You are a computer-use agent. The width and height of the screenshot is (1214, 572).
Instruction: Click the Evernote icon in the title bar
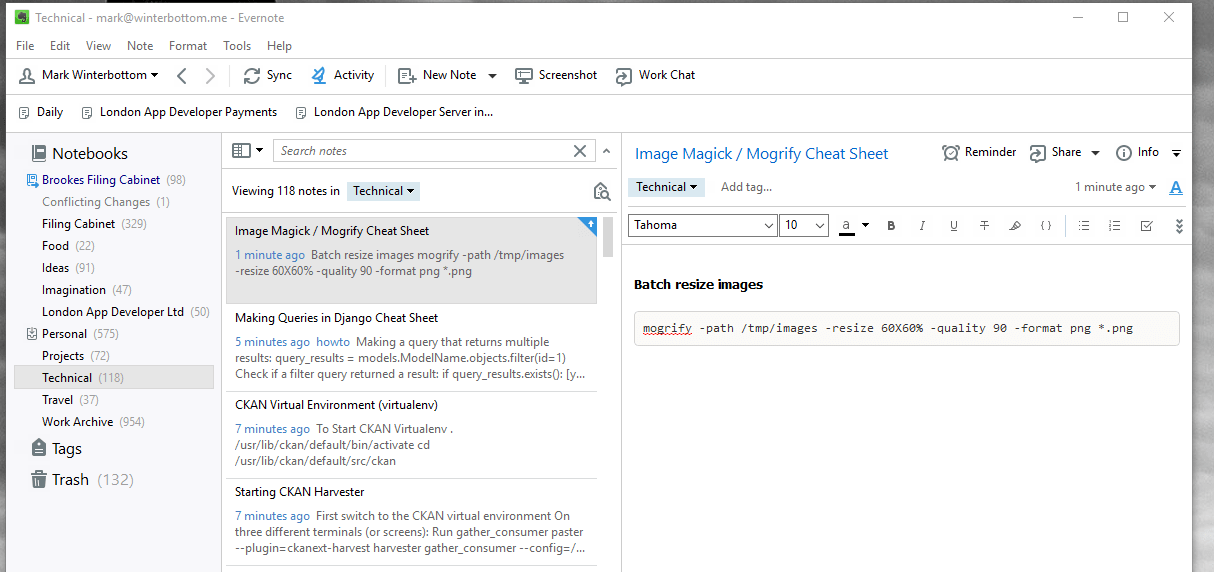(22, 17)
